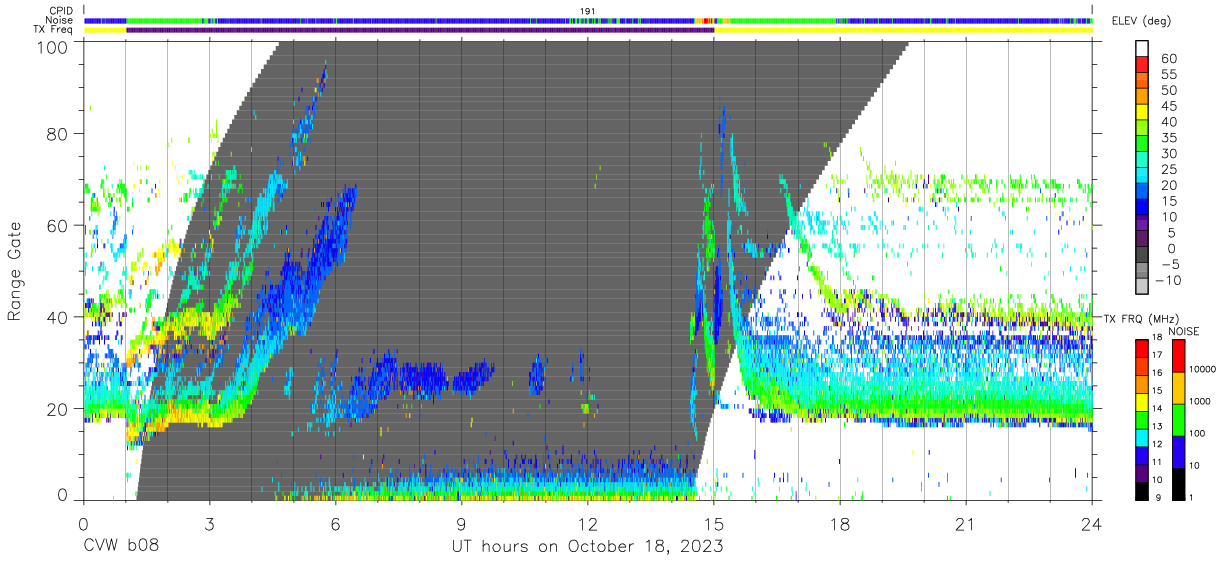
Task: Click the 1000 label on the NOISE colorbar
Action: (1200, 401)
